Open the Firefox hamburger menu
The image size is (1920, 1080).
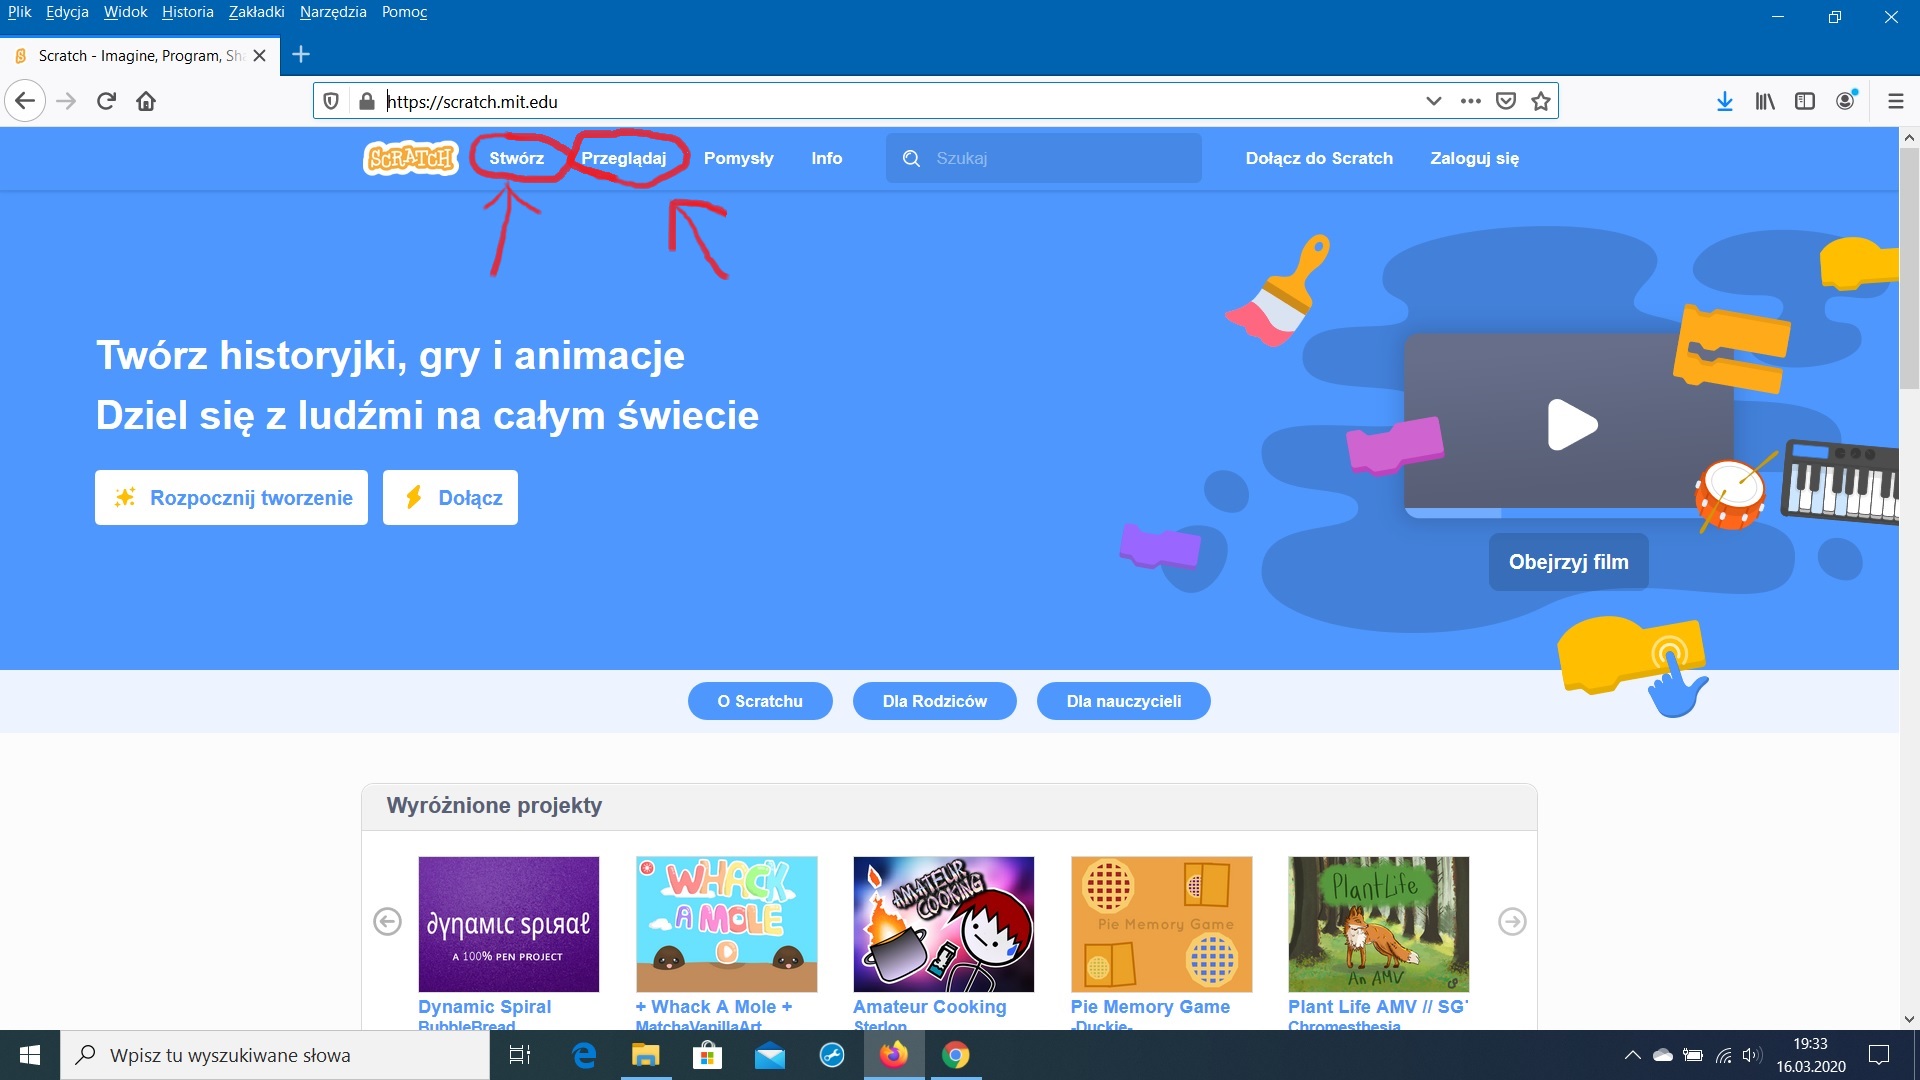click(1895, 101)
